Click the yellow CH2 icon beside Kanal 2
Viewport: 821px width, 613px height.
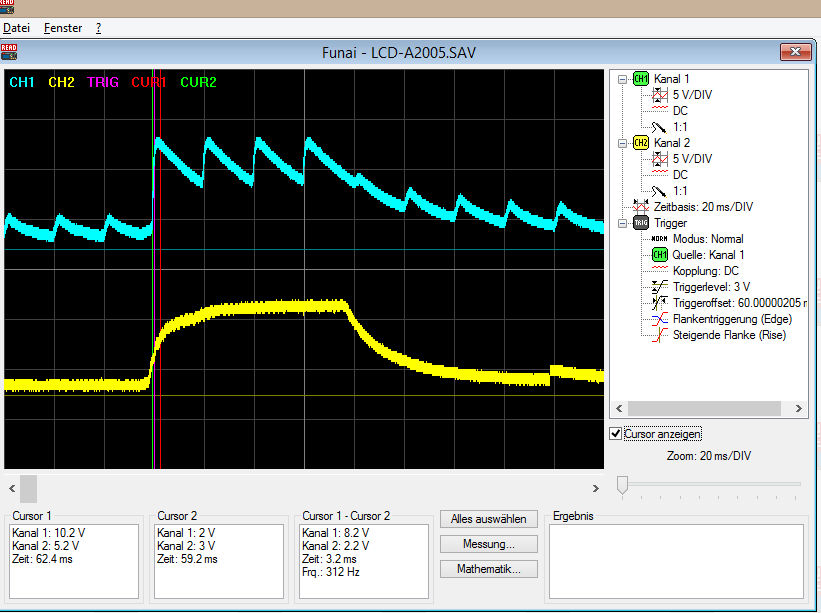tap(641, 143)
